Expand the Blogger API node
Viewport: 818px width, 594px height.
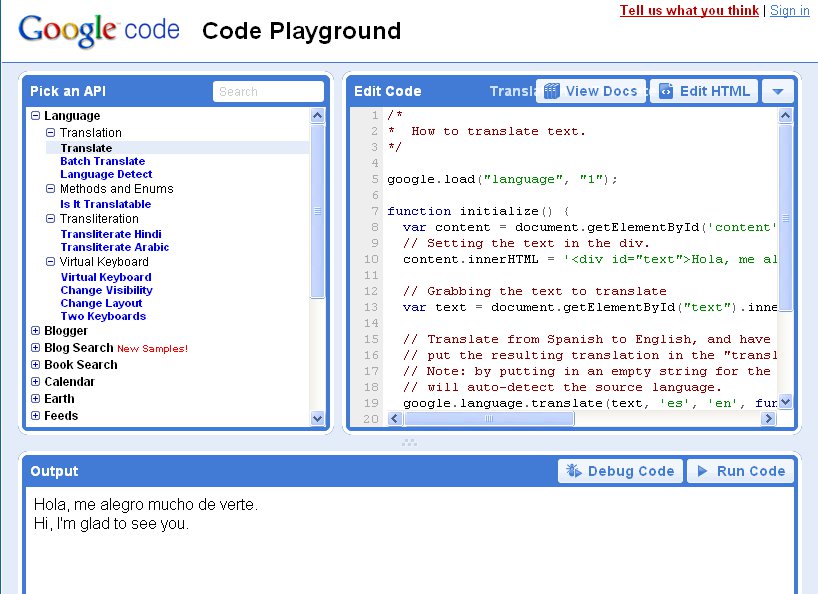(35, 331)
